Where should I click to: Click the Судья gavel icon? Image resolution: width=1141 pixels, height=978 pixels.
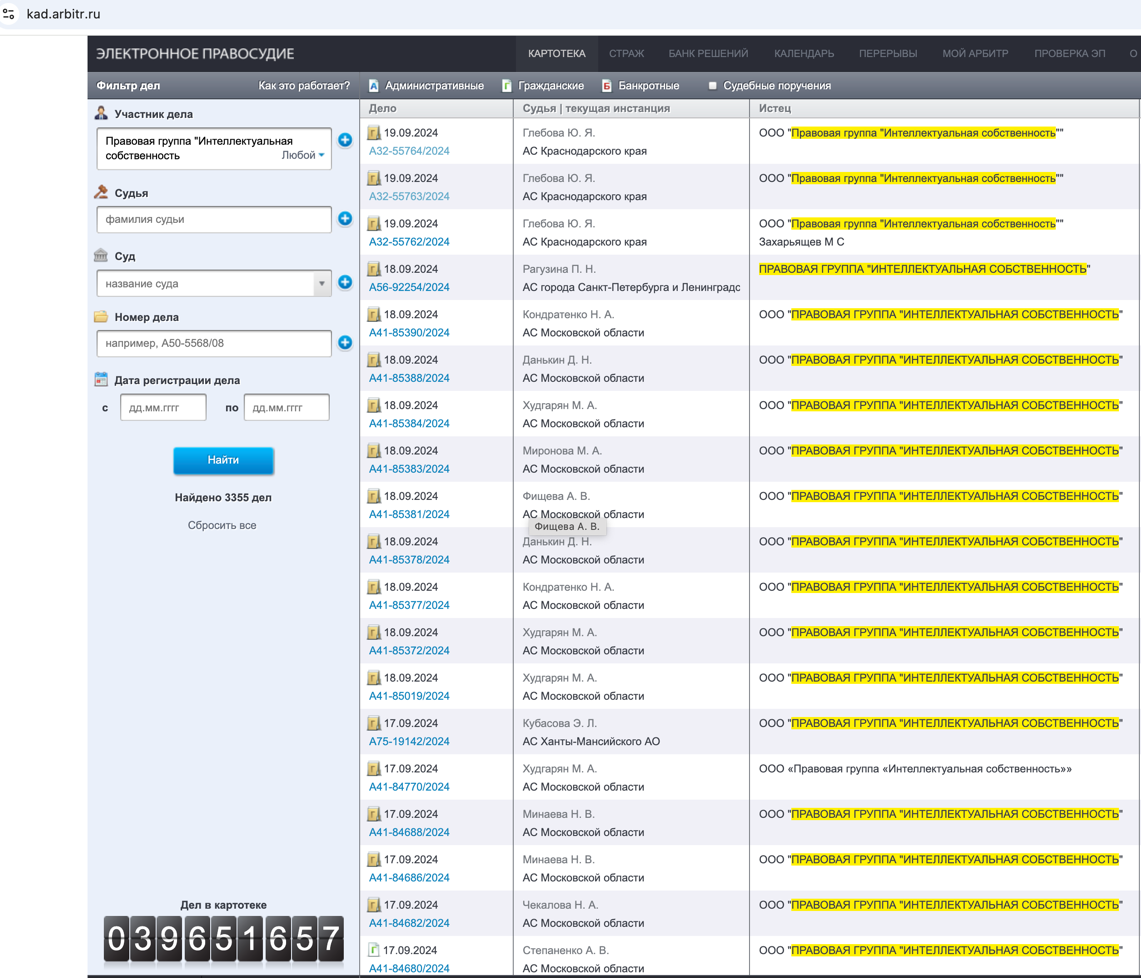click(x=101, y=192)
